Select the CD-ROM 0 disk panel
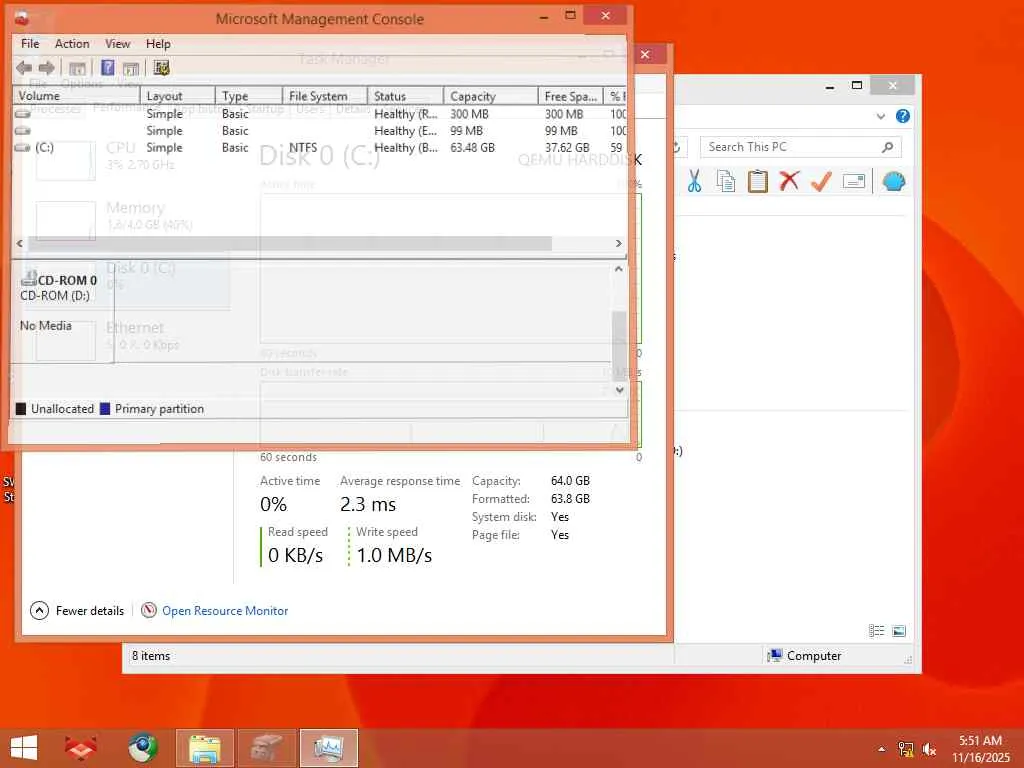 click(x=62, y=310)
